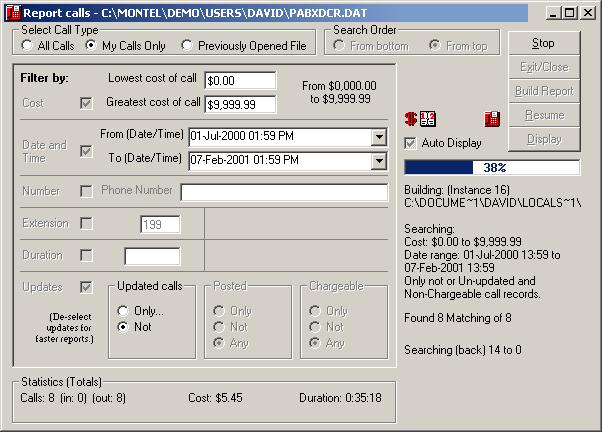Toggle the Auto Display checkbox
This screenshot has width=602, height=432.
[x=410, y=143]
